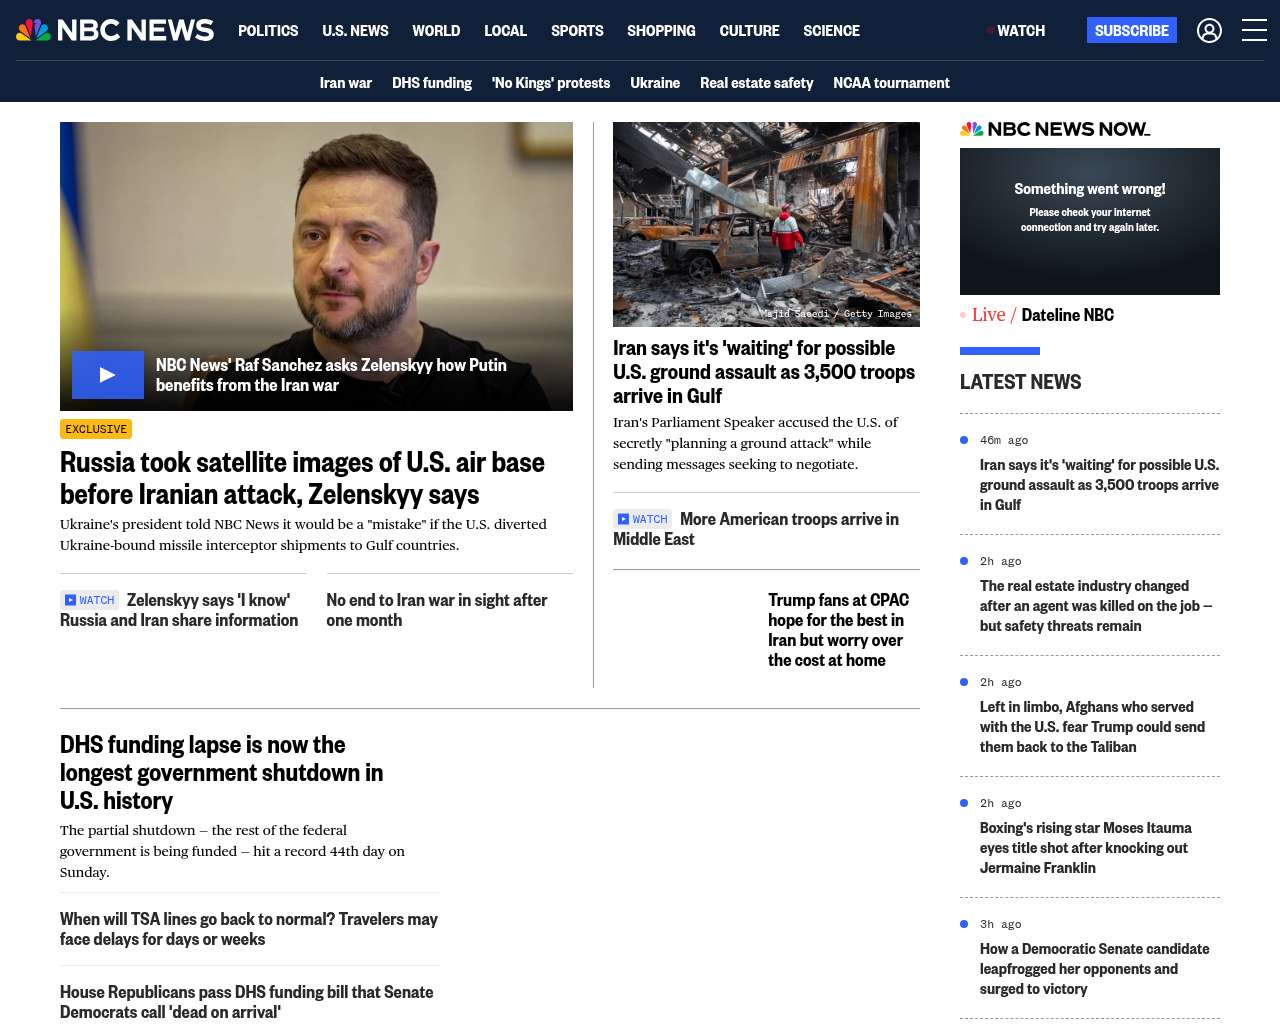
Task: Play the Zelenskyy interview video
Action: pos(108,375)
